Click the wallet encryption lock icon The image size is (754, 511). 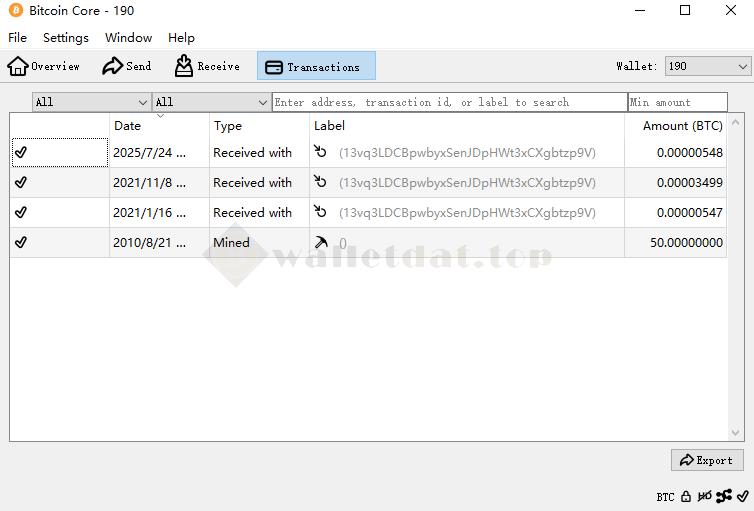click(686, 496)
